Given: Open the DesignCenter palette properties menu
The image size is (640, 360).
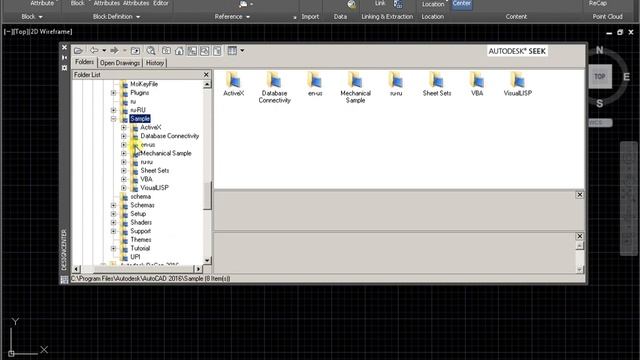Looking at the screenshot, I should 64,68.
